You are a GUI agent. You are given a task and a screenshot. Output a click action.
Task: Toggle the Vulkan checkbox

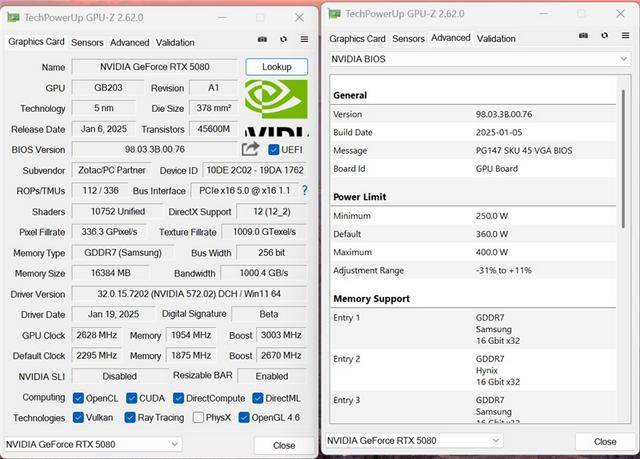tap(78, 417)
